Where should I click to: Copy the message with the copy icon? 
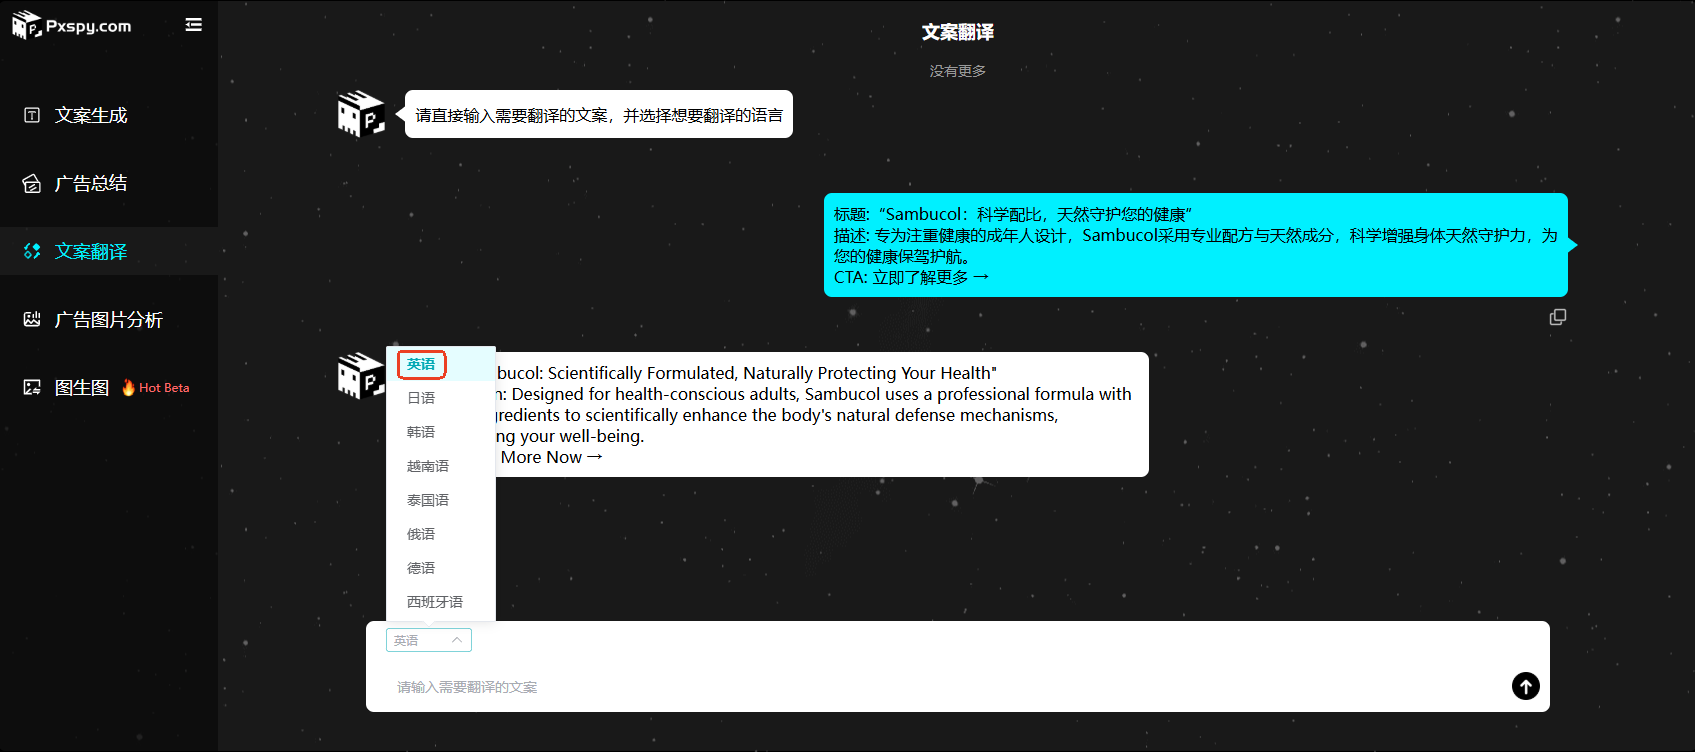pos(1558,317)
